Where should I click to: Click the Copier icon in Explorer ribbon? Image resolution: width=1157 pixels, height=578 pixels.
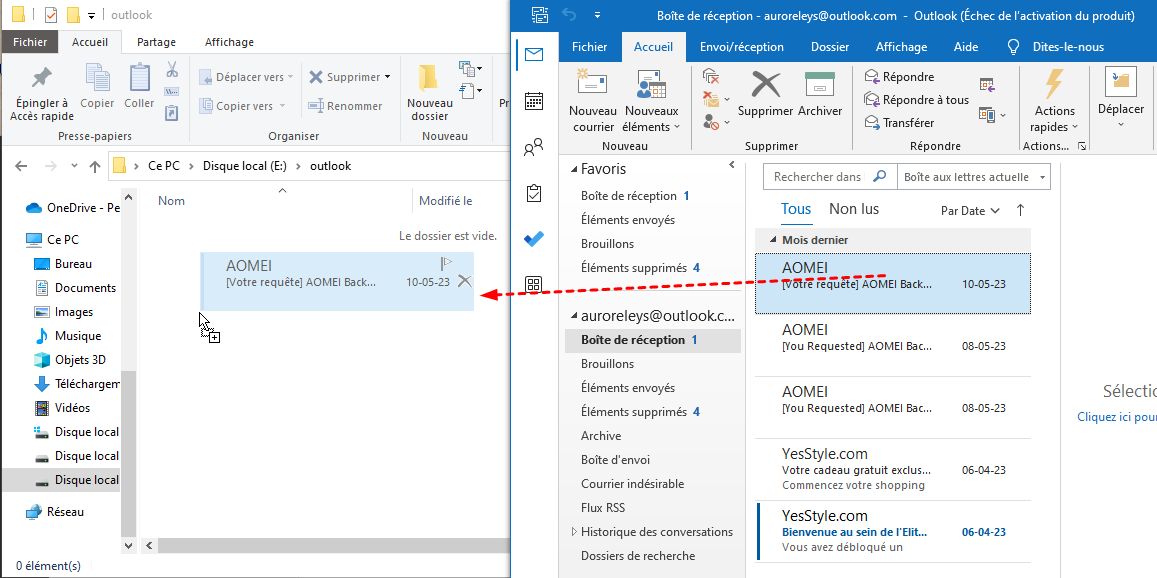point(97,77)
